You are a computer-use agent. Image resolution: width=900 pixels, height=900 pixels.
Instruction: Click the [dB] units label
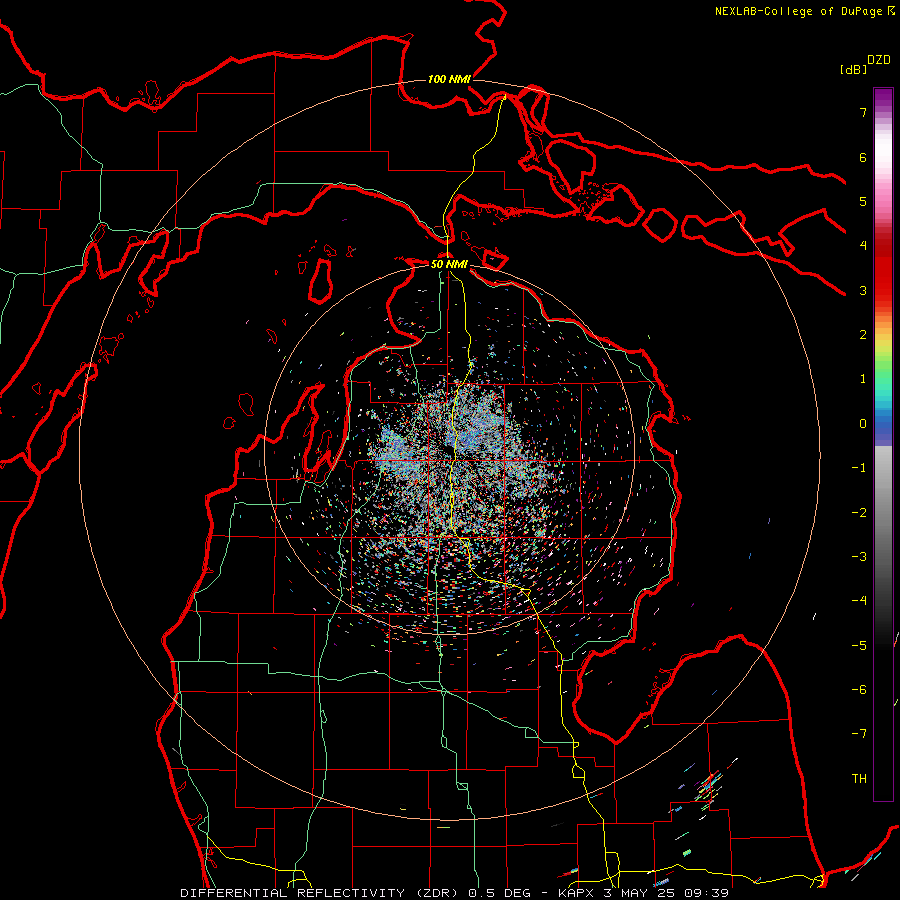853,69
